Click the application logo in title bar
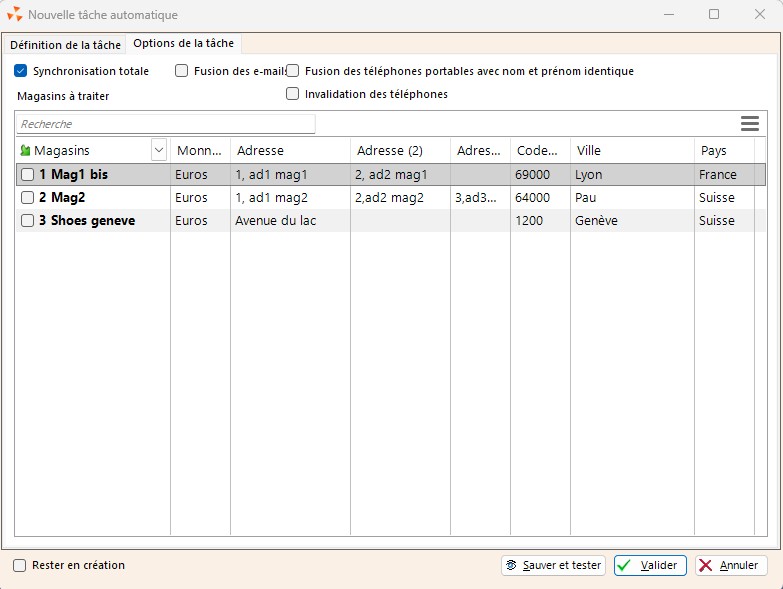783x589 pixels. tap(14, 15)
